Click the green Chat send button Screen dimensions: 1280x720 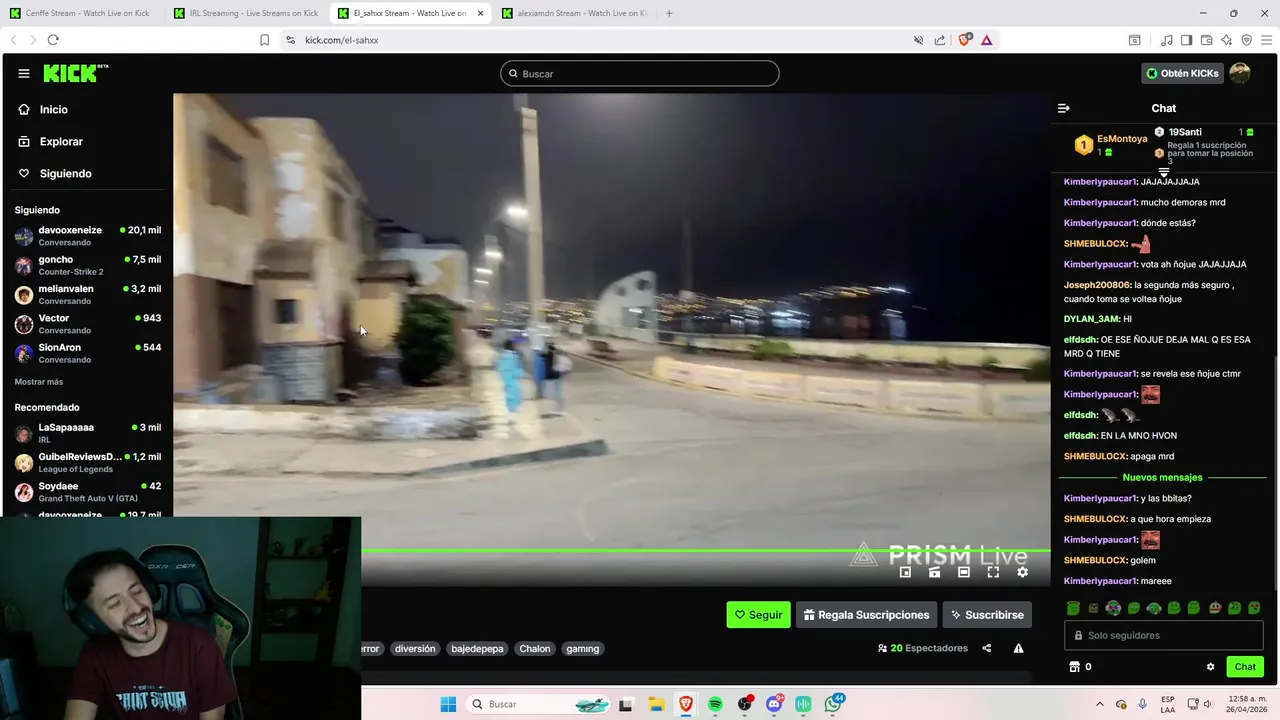click(1245, 667)
